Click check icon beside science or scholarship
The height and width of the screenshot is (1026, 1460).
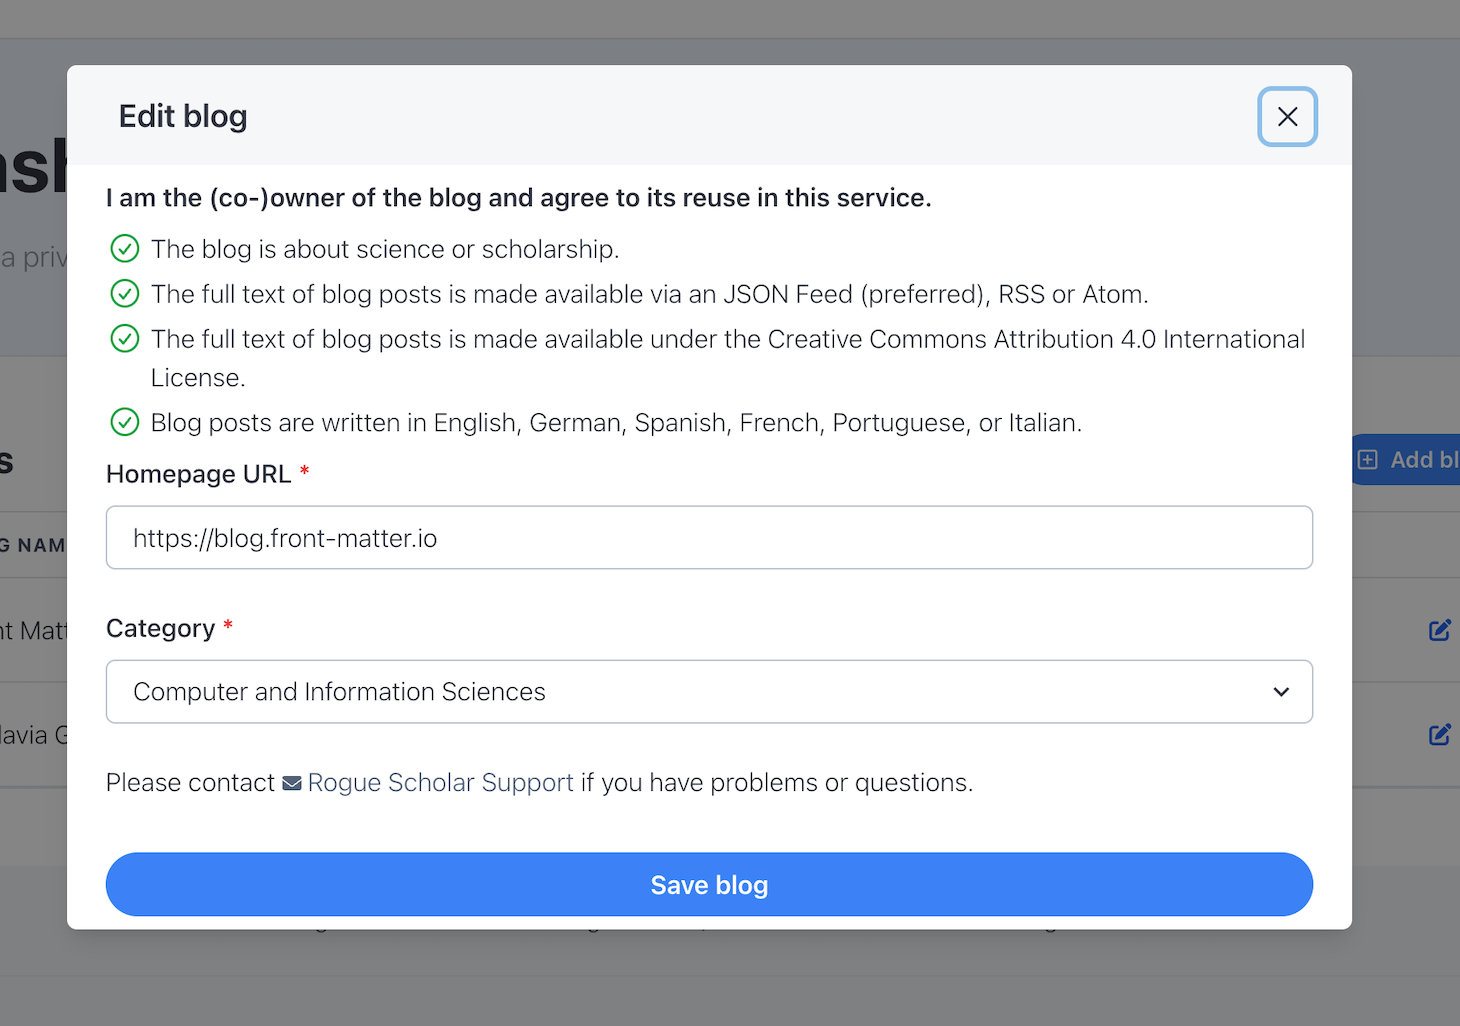[125, 248]
